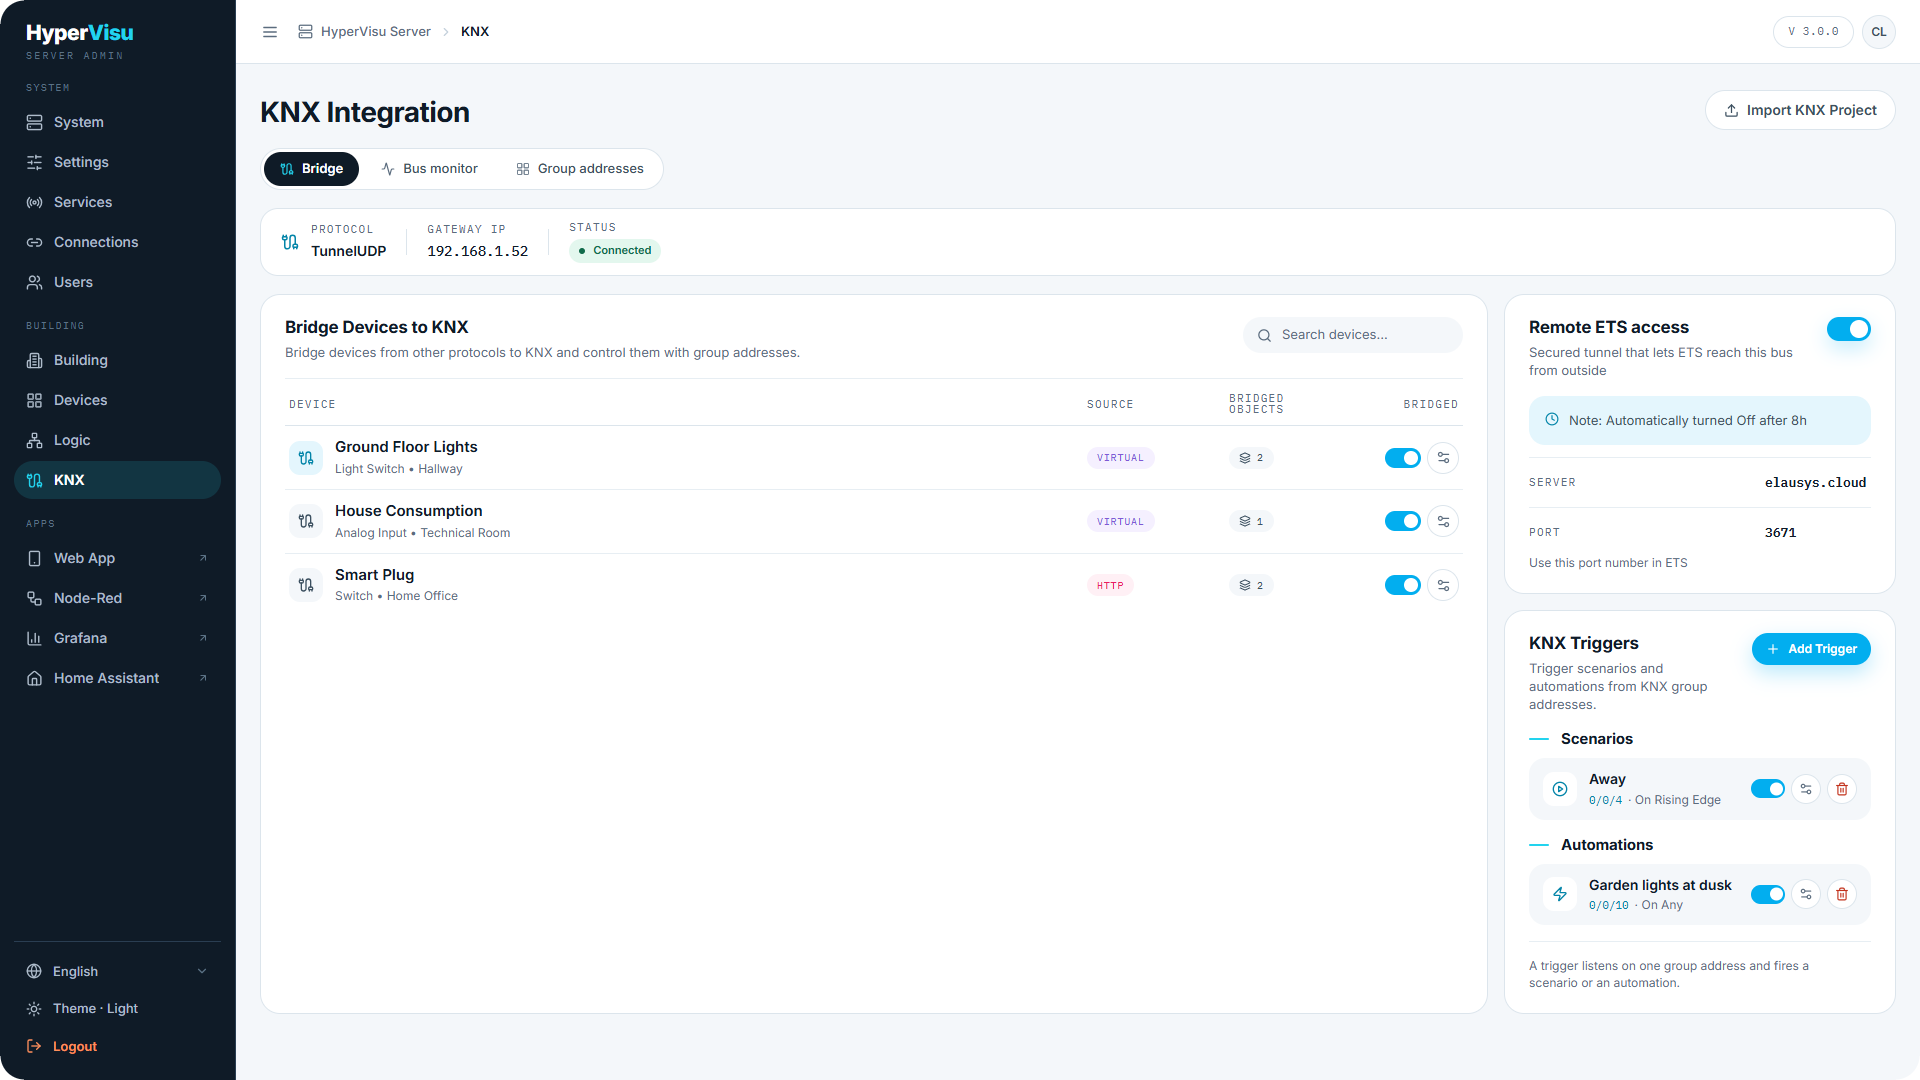Delete the Away scenario trigger

[1842, 789]
